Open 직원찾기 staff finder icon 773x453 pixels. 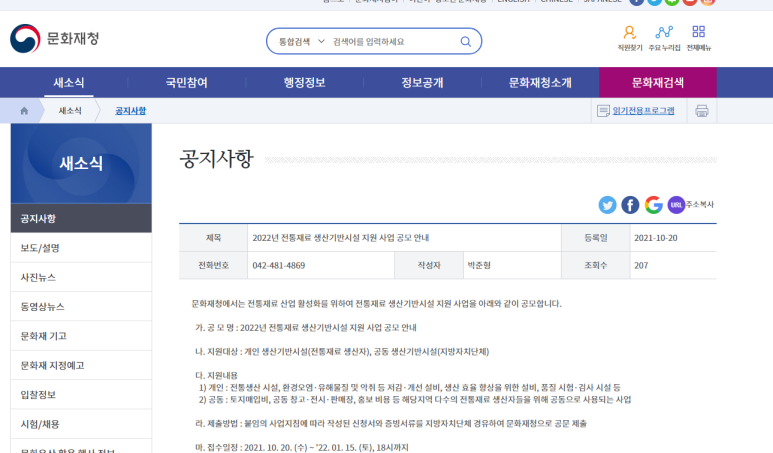630,38
